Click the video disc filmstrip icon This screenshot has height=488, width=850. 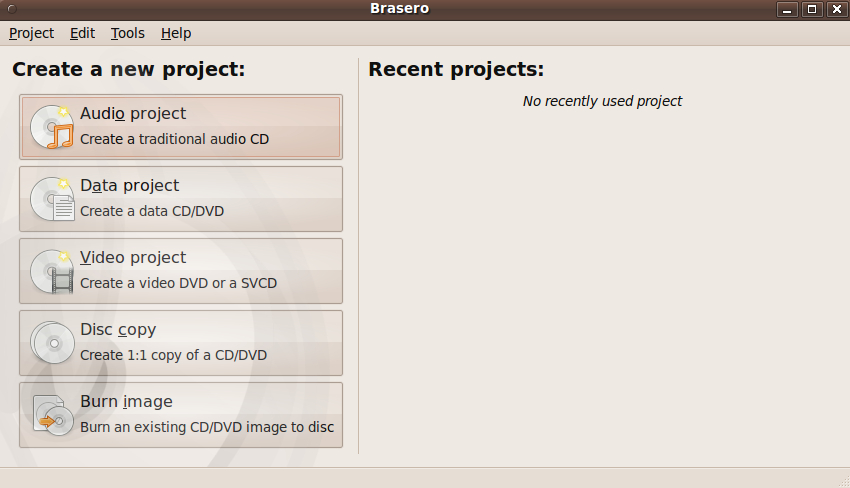(x=52, y=272)
